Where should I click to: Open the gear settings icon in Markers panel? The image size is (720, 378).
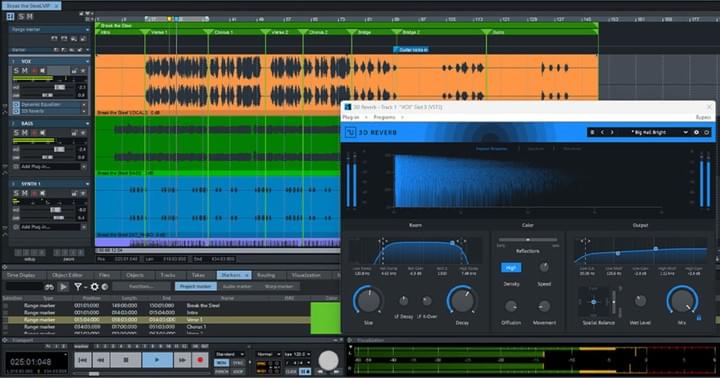[x=94, y=287]
